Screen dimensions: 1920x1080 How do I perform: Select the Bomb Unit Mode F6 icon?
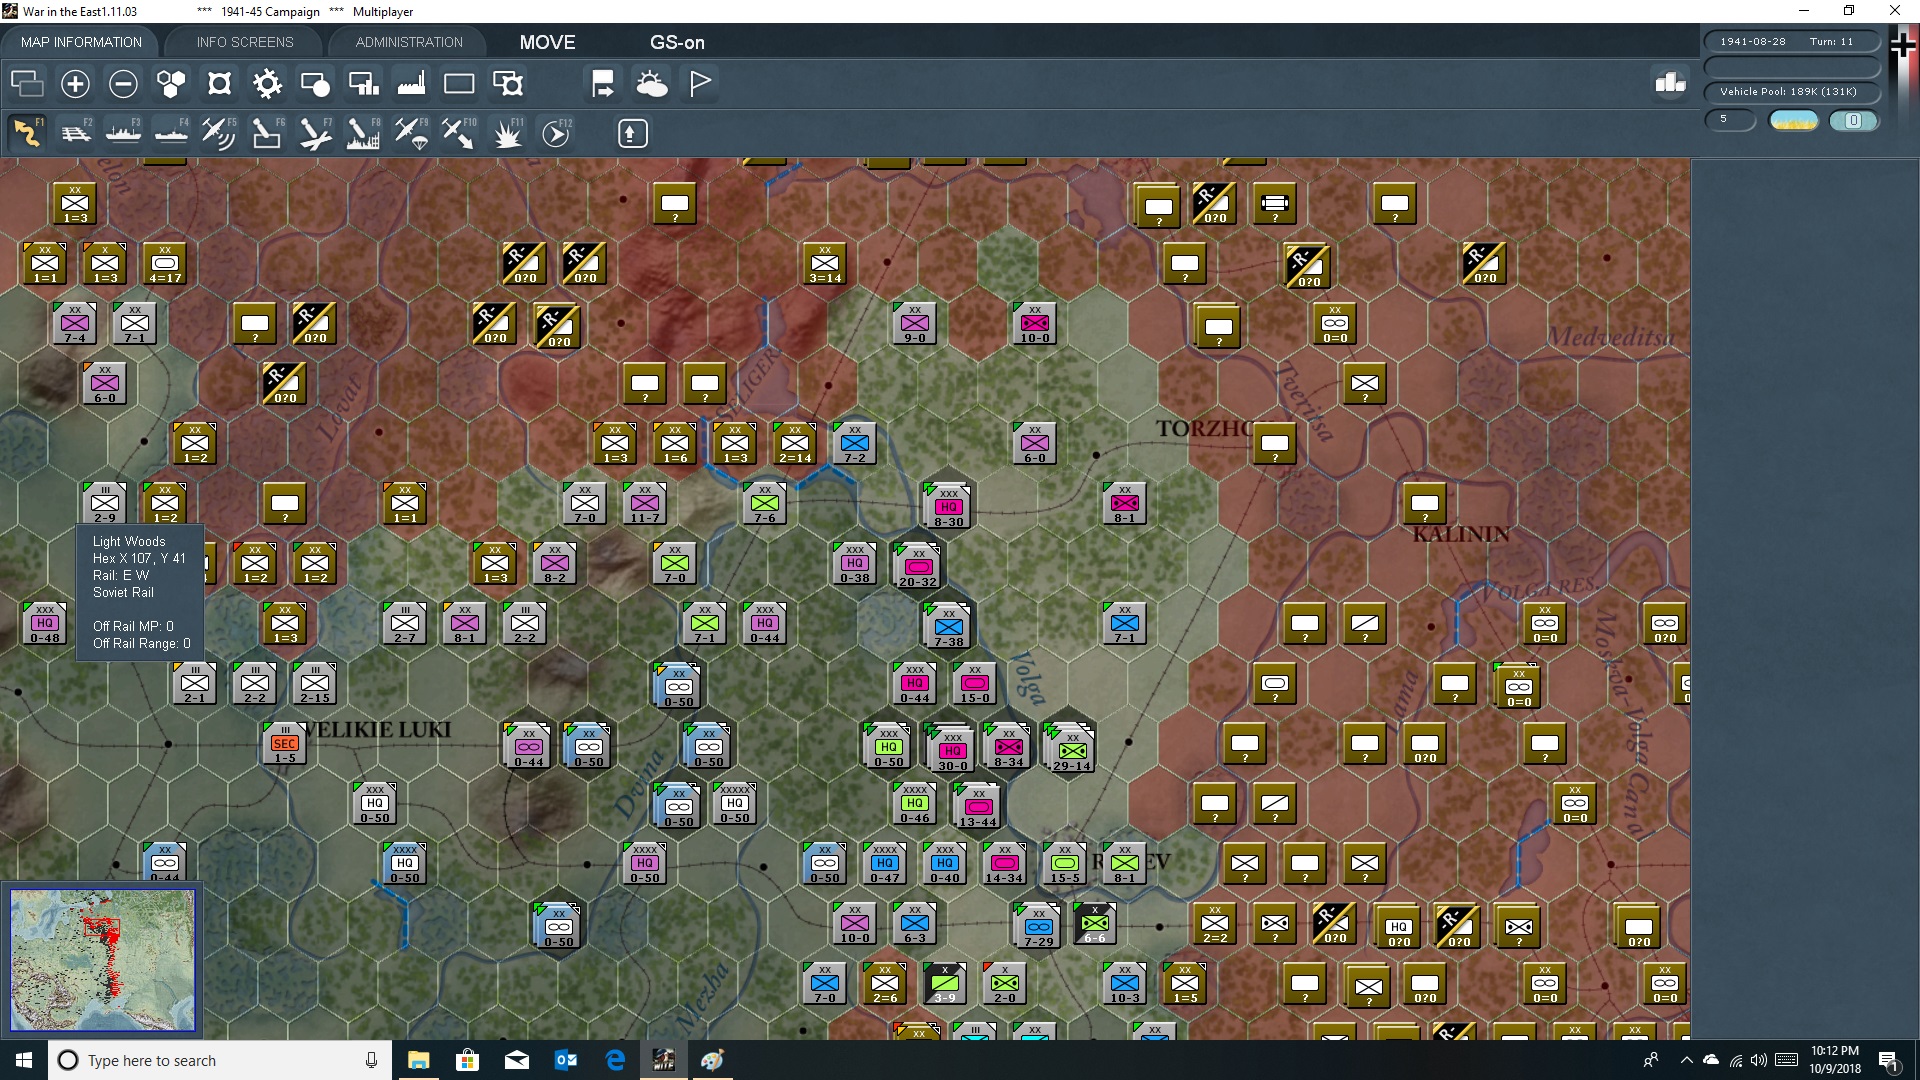click(267, 133)
